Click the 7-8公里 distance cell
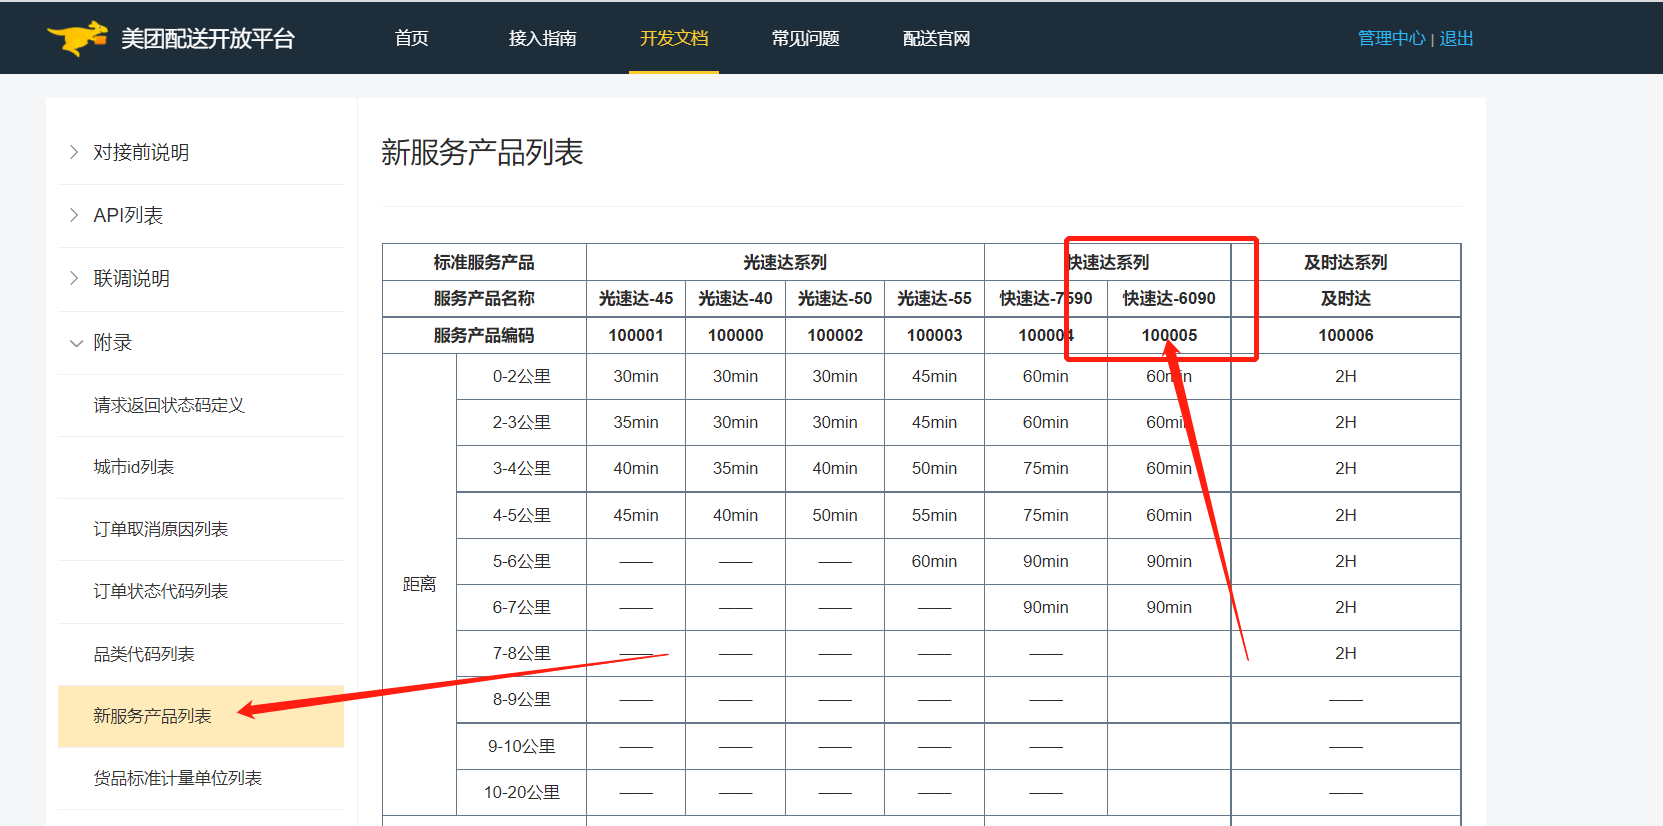Screen dimensions: 1663x826 521,653
